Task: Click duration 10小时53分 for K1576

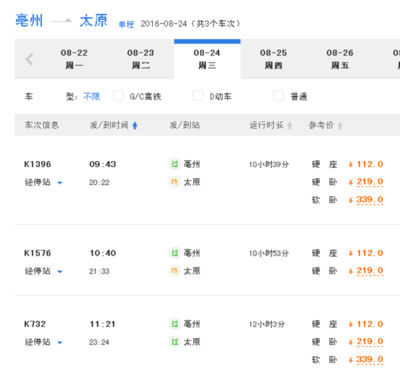Action: pyautogui.click(x=269, y=253)
